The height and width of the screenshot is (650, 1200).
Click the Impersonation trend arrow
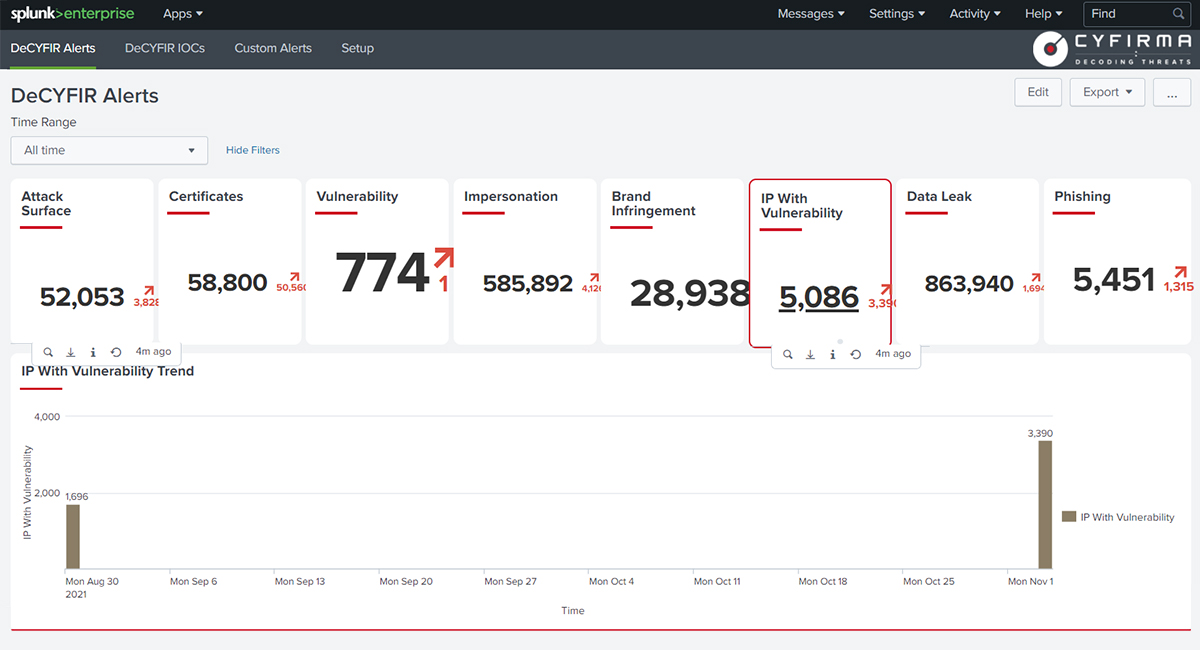(594, 278)
